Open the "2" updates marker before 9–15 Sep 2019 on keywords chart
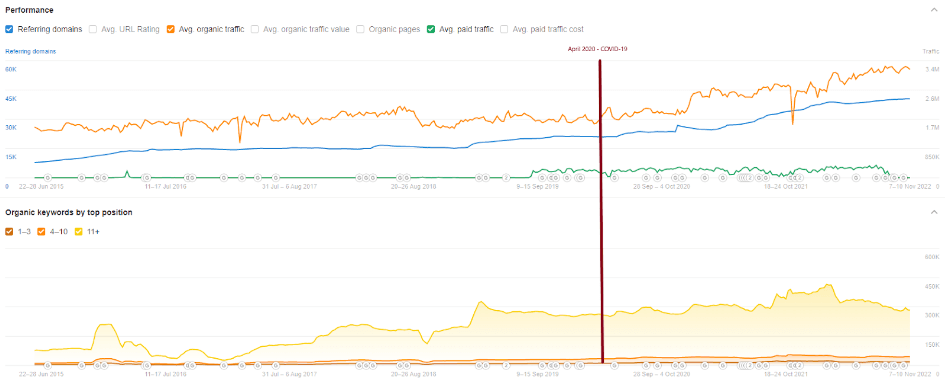The image size is (947, 390). click(x=506, y=365)
